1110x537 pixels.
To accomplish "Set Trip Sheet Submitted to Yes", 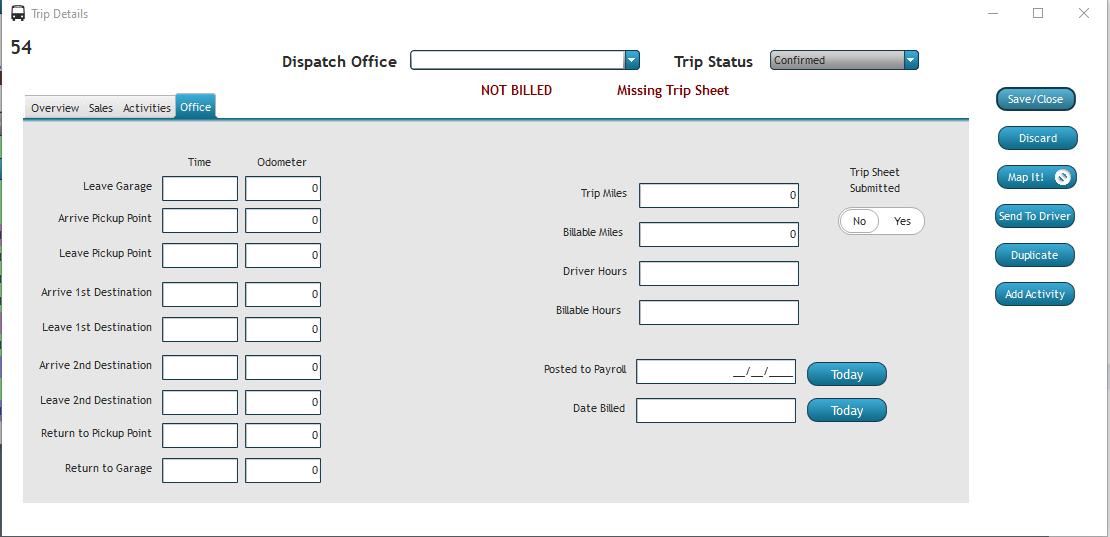I will tap(902, 221).
